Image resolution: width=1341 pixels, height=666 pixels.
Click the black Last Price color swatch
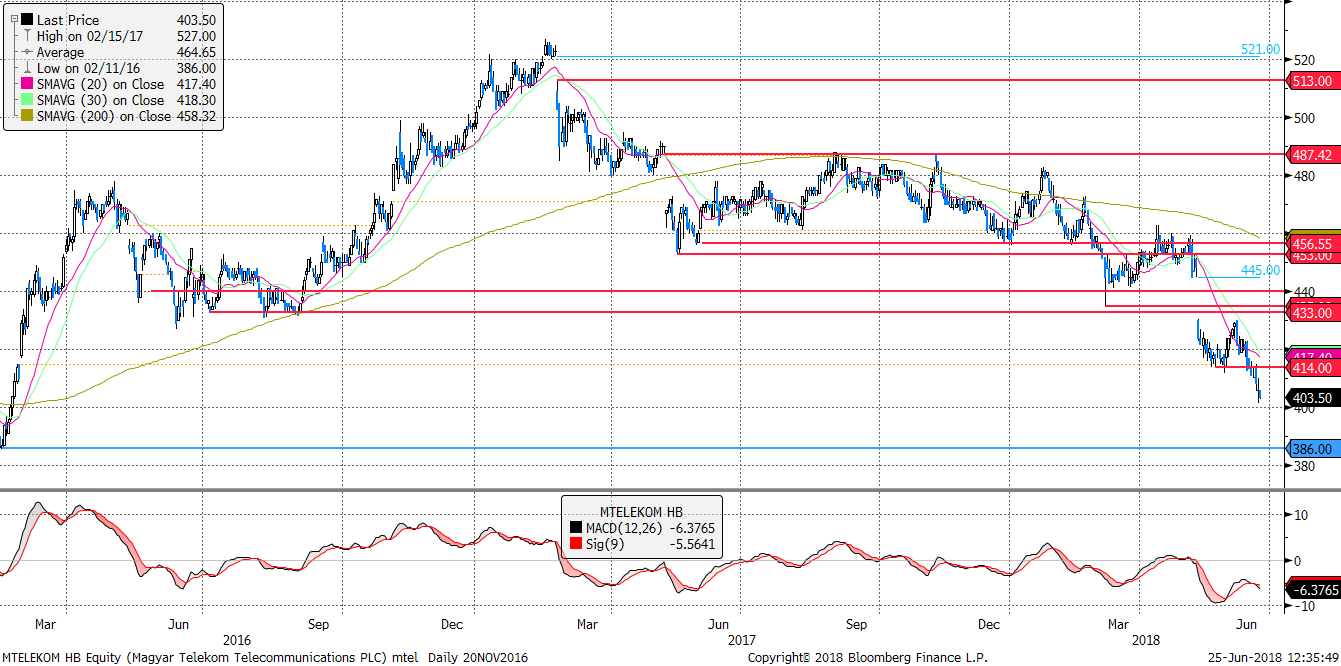click(x=26, y=19)
